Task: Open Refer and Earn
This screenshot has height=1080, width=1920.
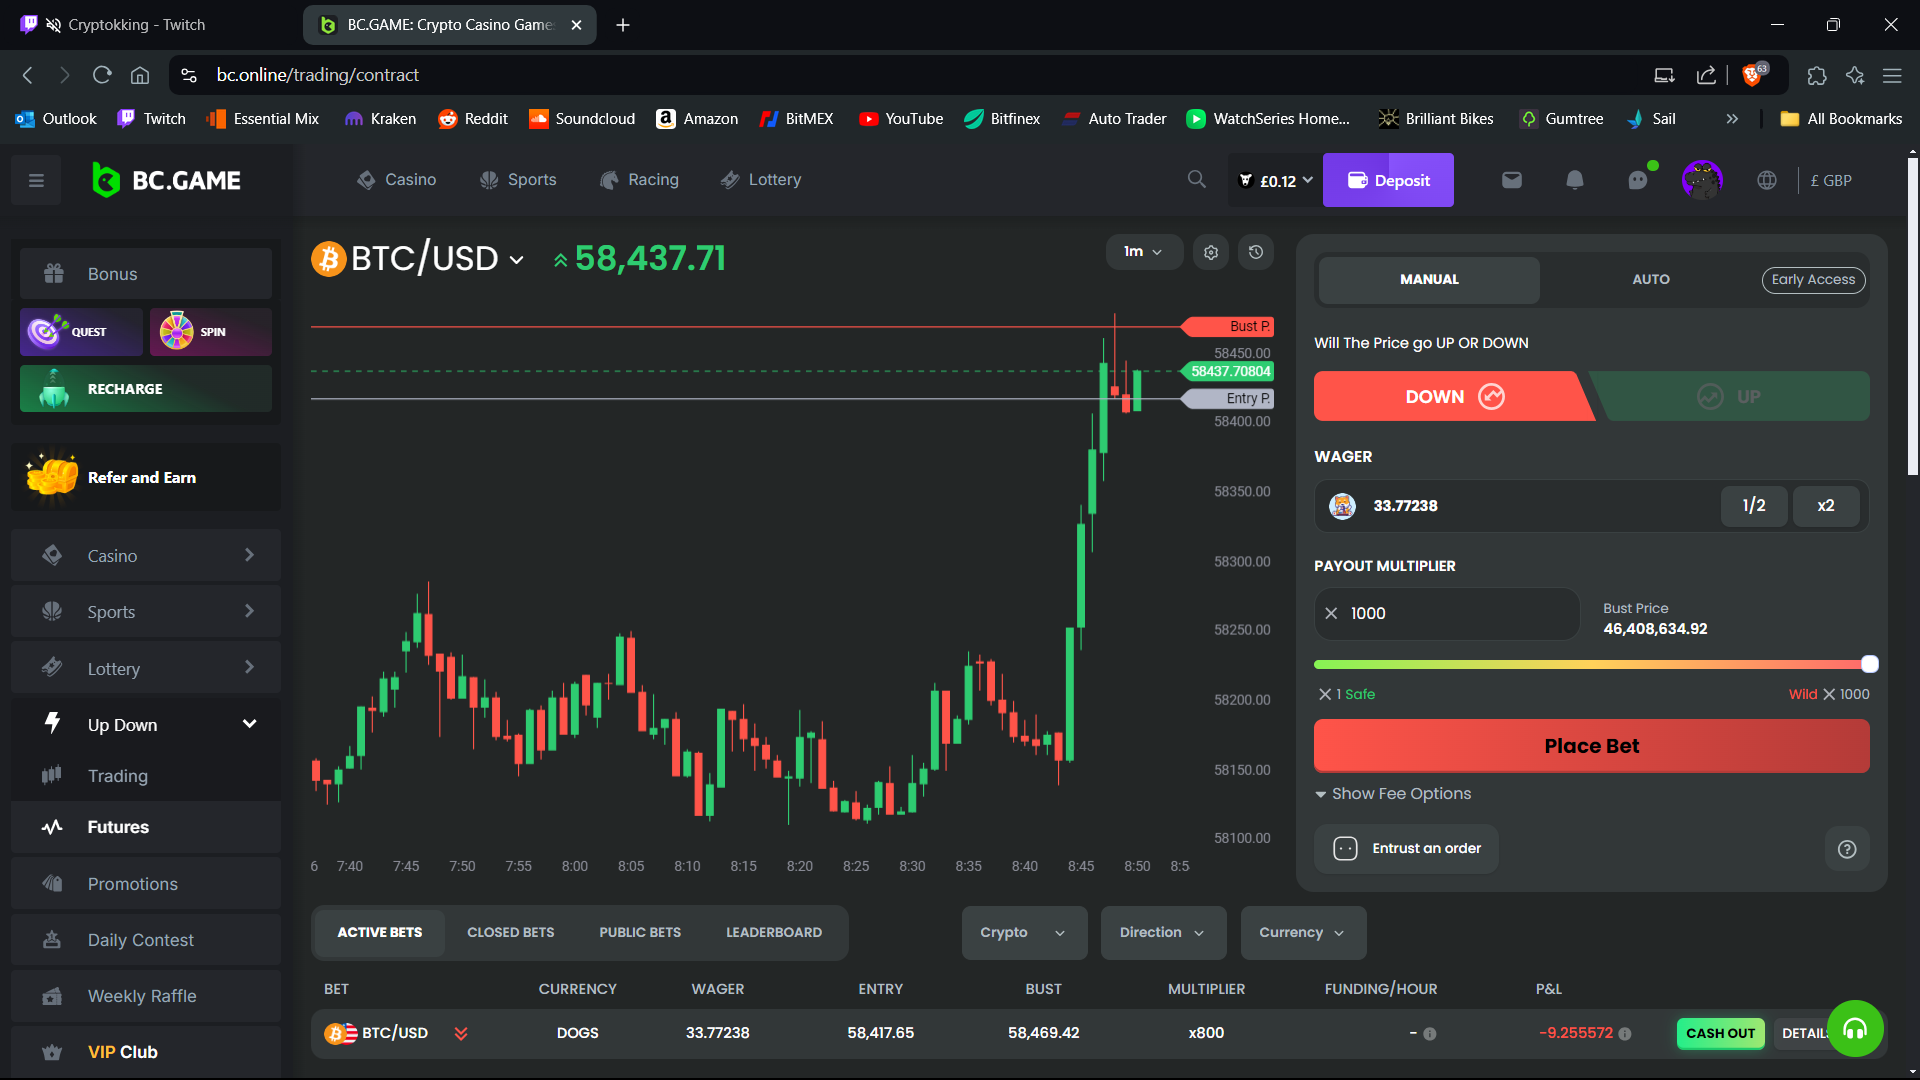Action: (146, 478)
